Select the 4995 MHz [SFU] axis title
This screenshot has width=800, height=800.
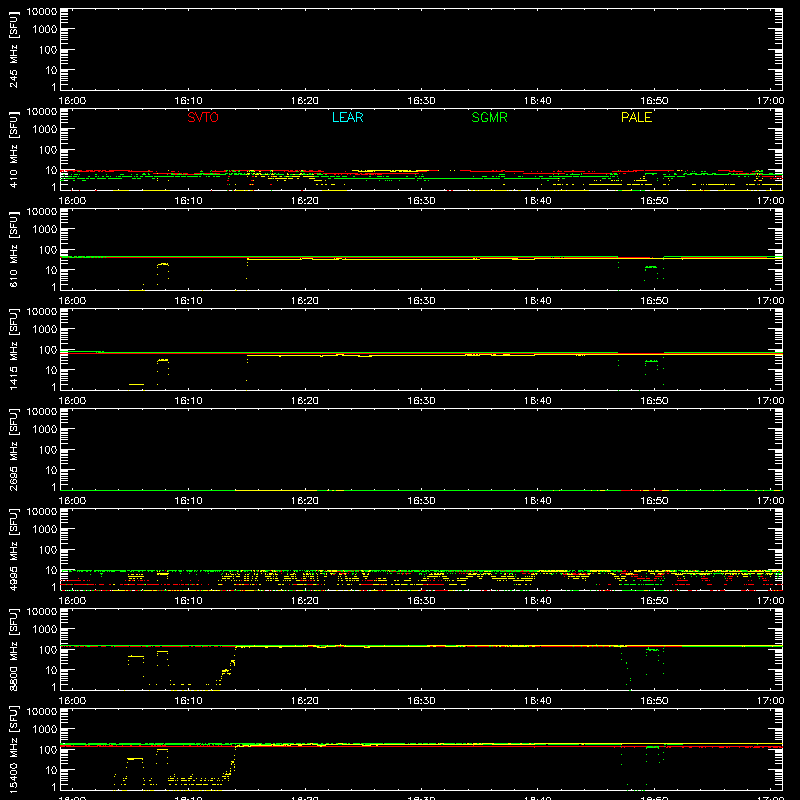click(14, 549)
